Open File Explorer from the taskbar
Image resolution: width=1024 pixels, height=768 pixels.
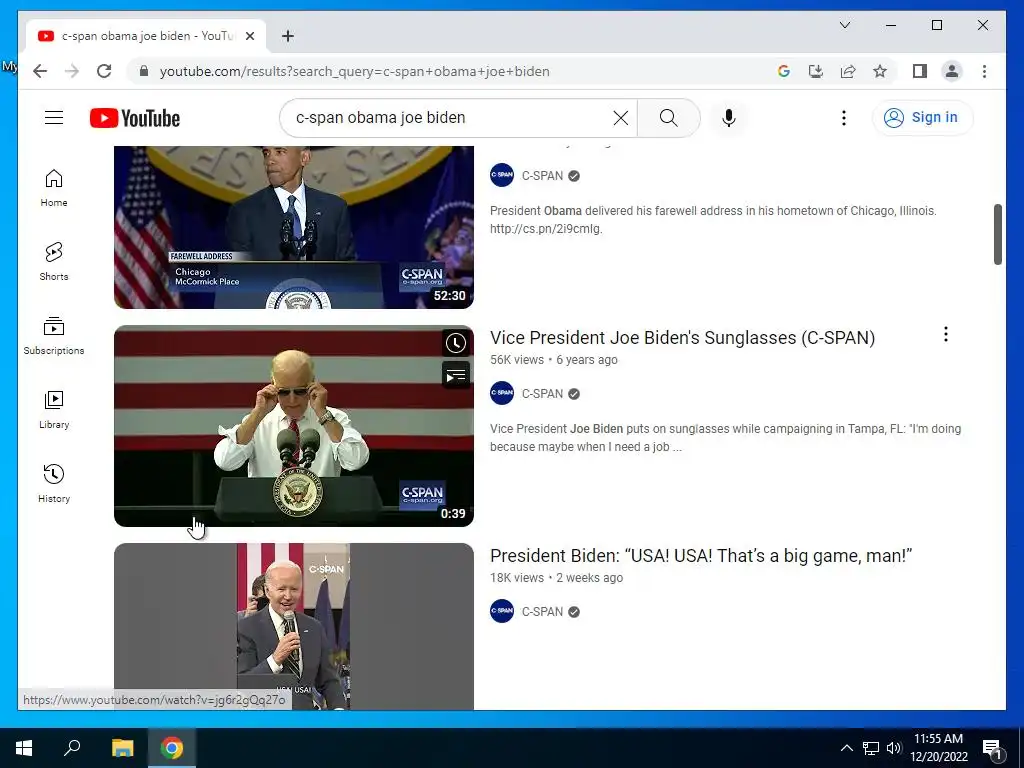point(122,748)
